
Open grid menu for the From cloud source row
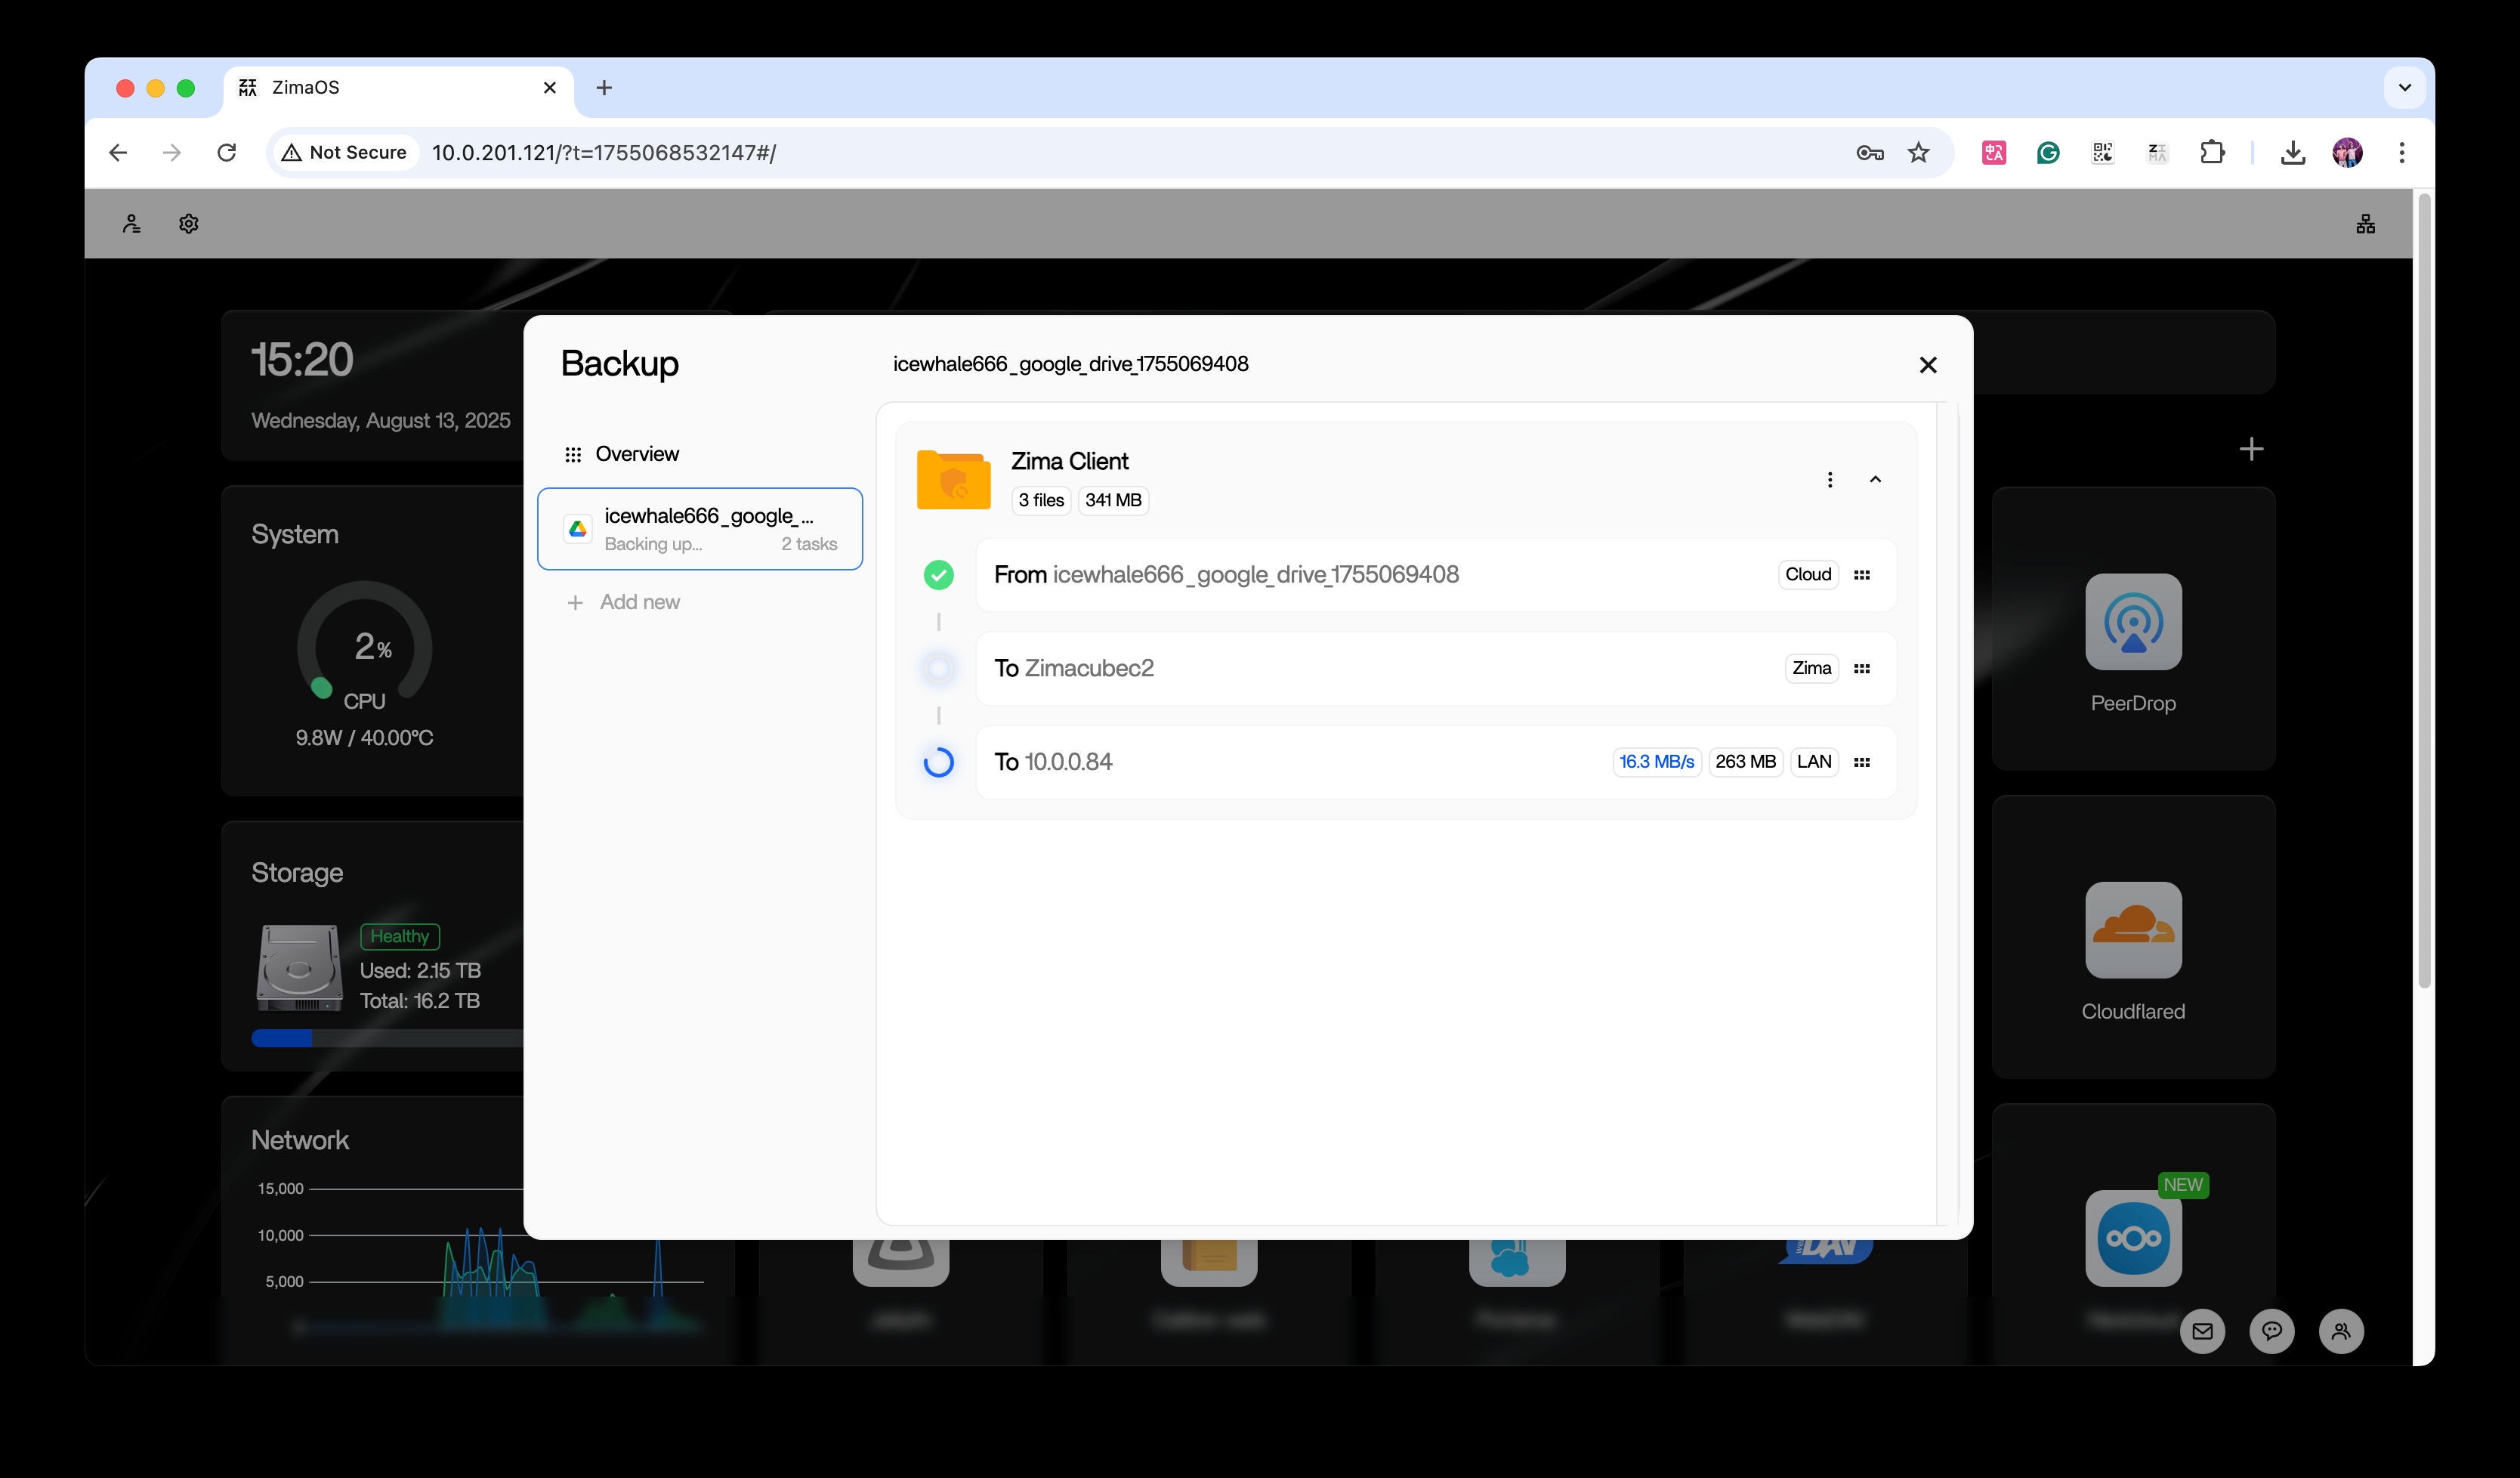coord(1862,575)
